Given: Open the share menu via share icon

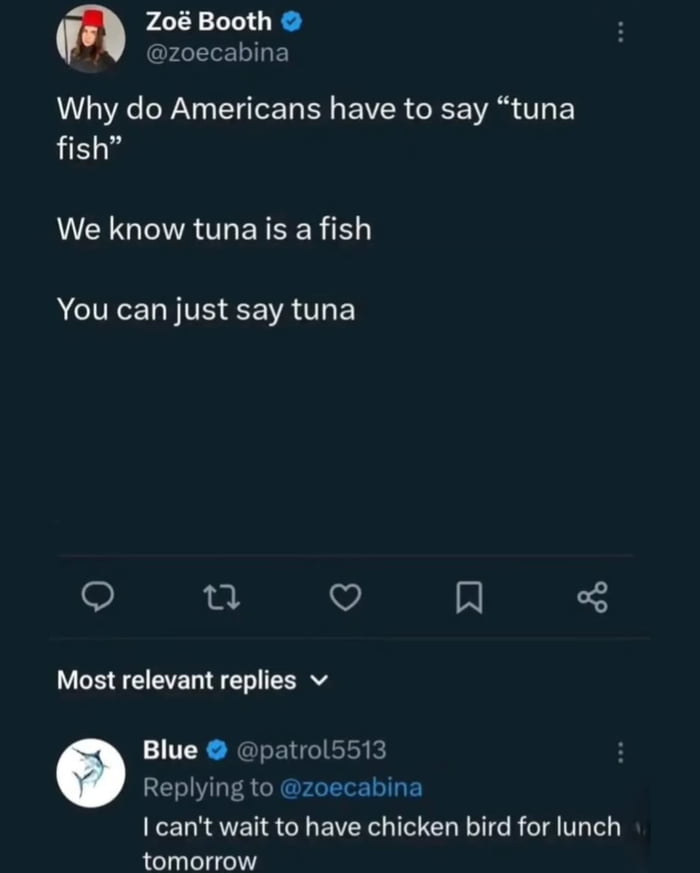Looking at the screenshot, I should (x=594, y=598).
